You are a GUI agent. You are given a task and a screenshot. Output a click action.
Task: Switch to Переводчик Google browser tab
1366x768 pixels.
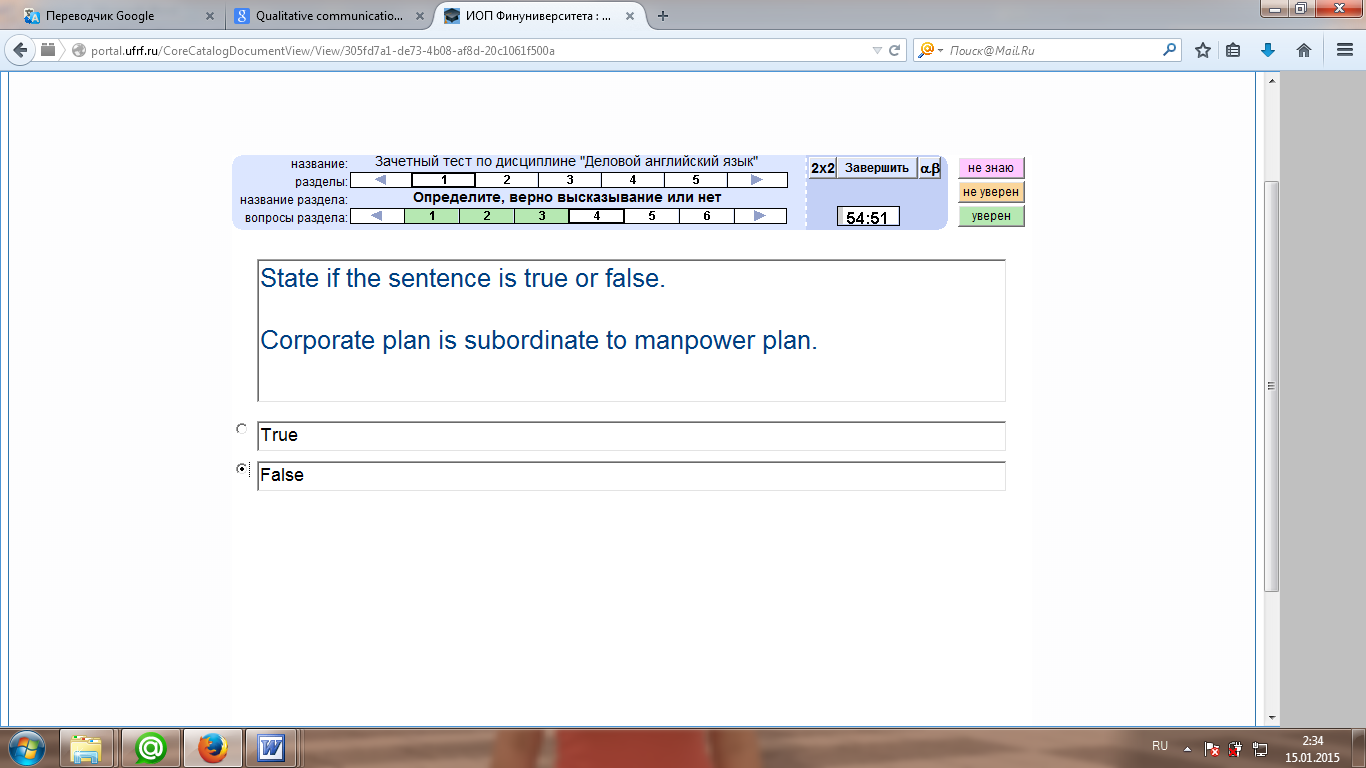[x=118, y=16]
